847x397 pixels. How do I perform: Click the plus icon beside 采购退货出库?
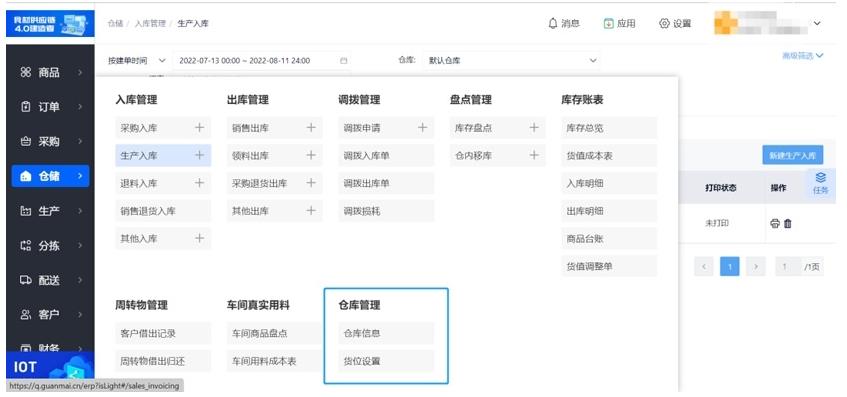pos(311,183)
